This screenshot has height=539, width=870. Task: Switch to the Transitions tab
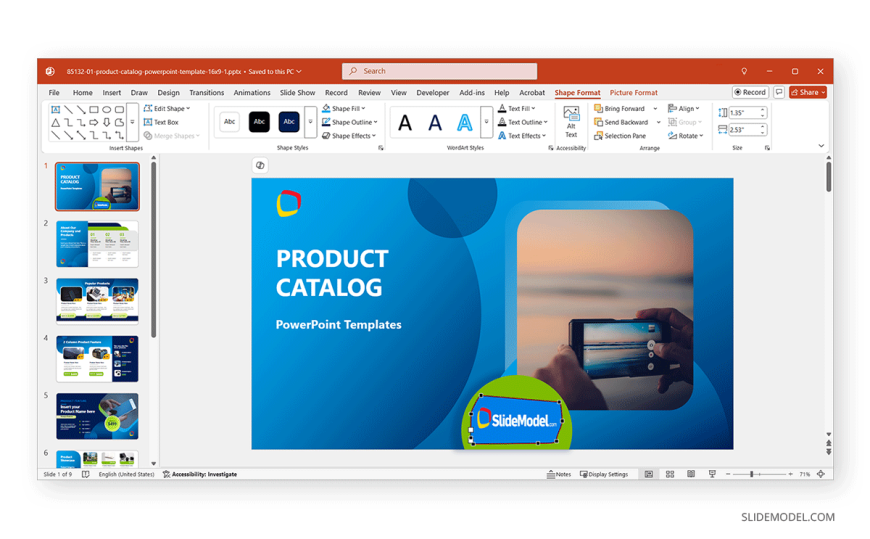[206, 93]
